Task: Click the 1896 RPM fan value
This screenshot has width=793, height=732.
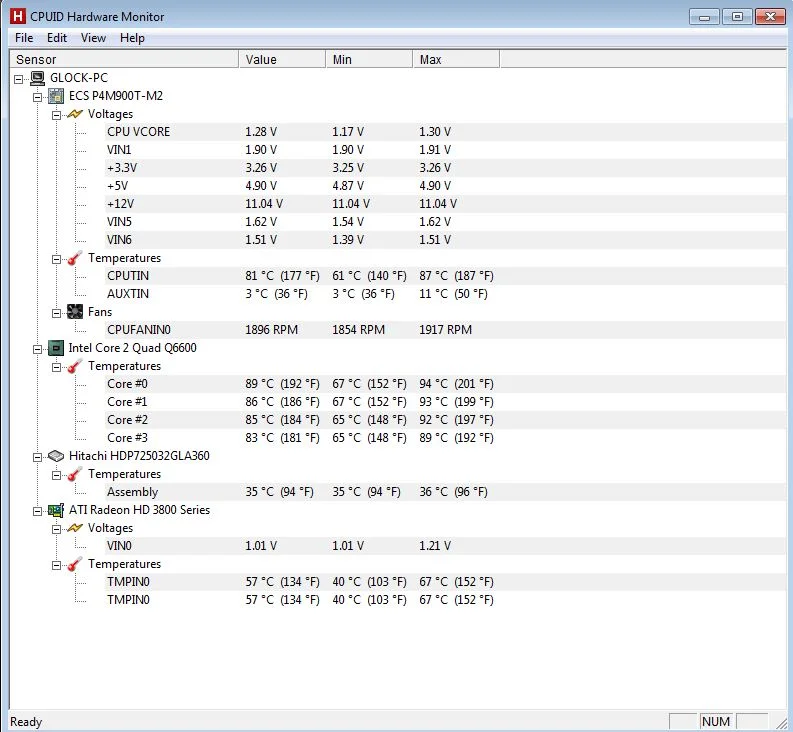Action: [x=272, y=330]
